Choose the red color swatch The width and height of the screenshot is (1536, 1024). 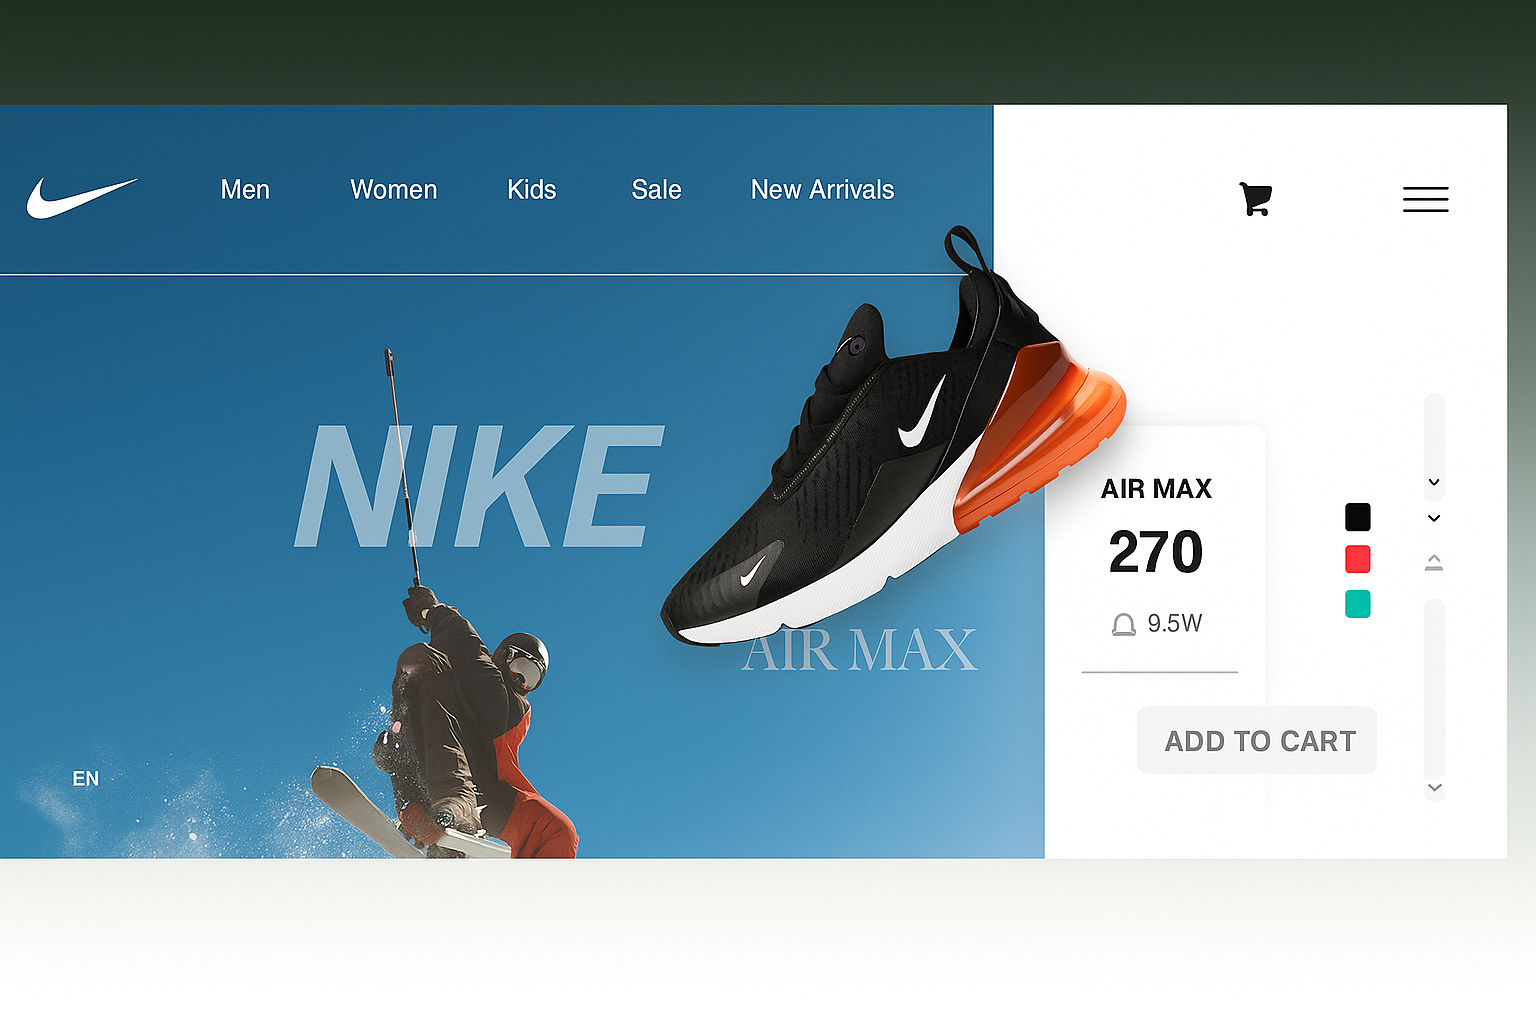point(1358,559)
